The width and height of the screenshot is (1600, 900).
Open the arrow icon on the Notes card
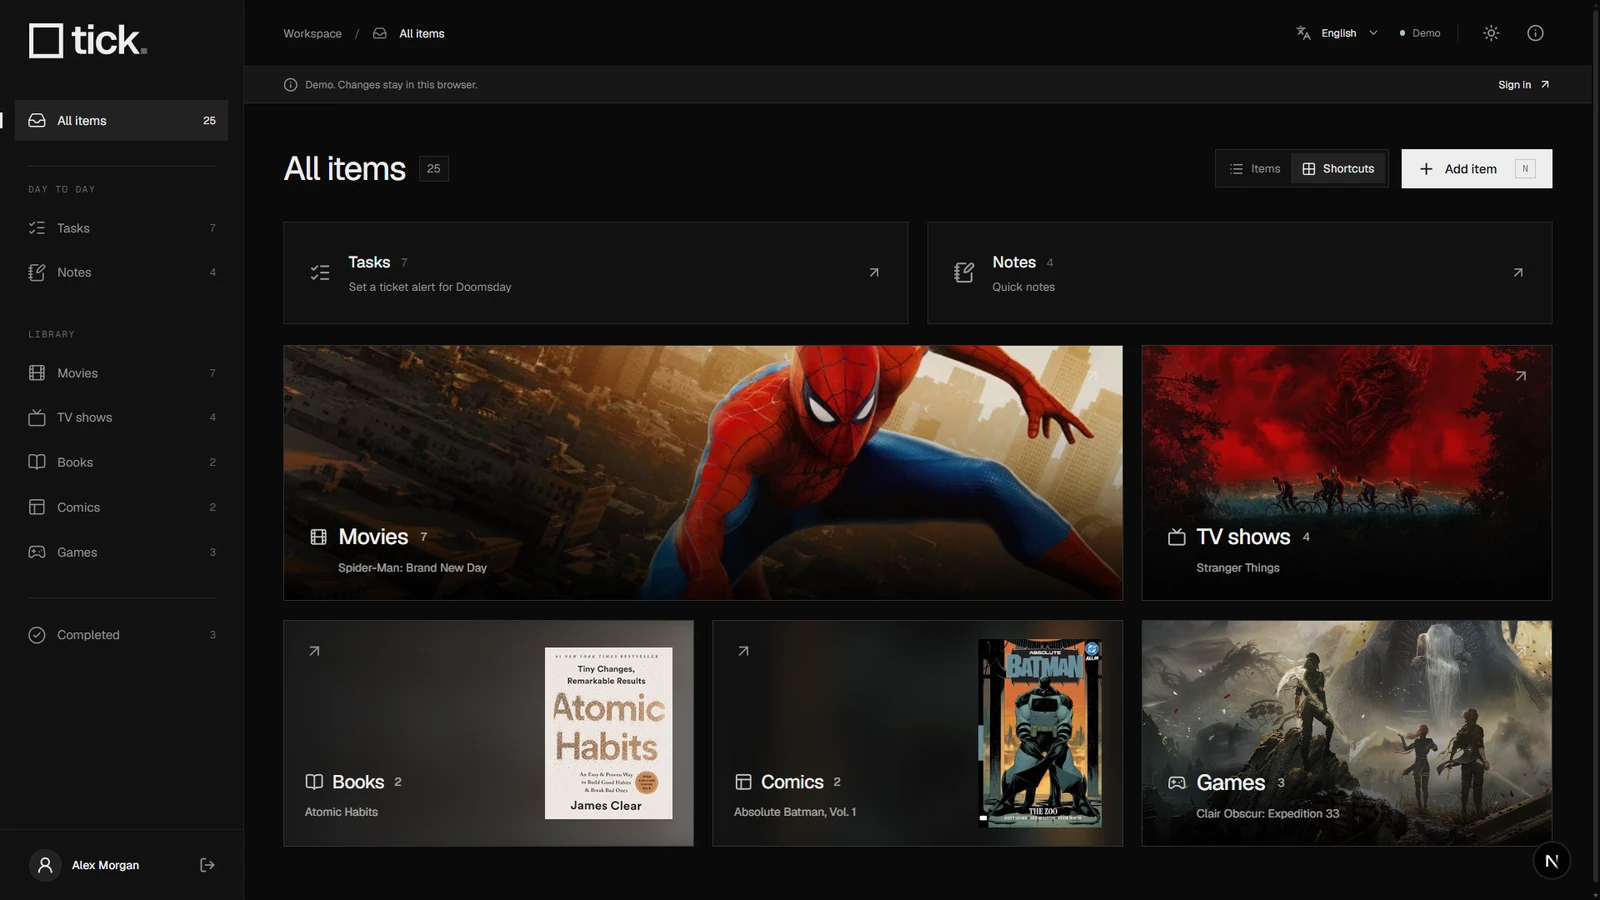click(1518, 272)
